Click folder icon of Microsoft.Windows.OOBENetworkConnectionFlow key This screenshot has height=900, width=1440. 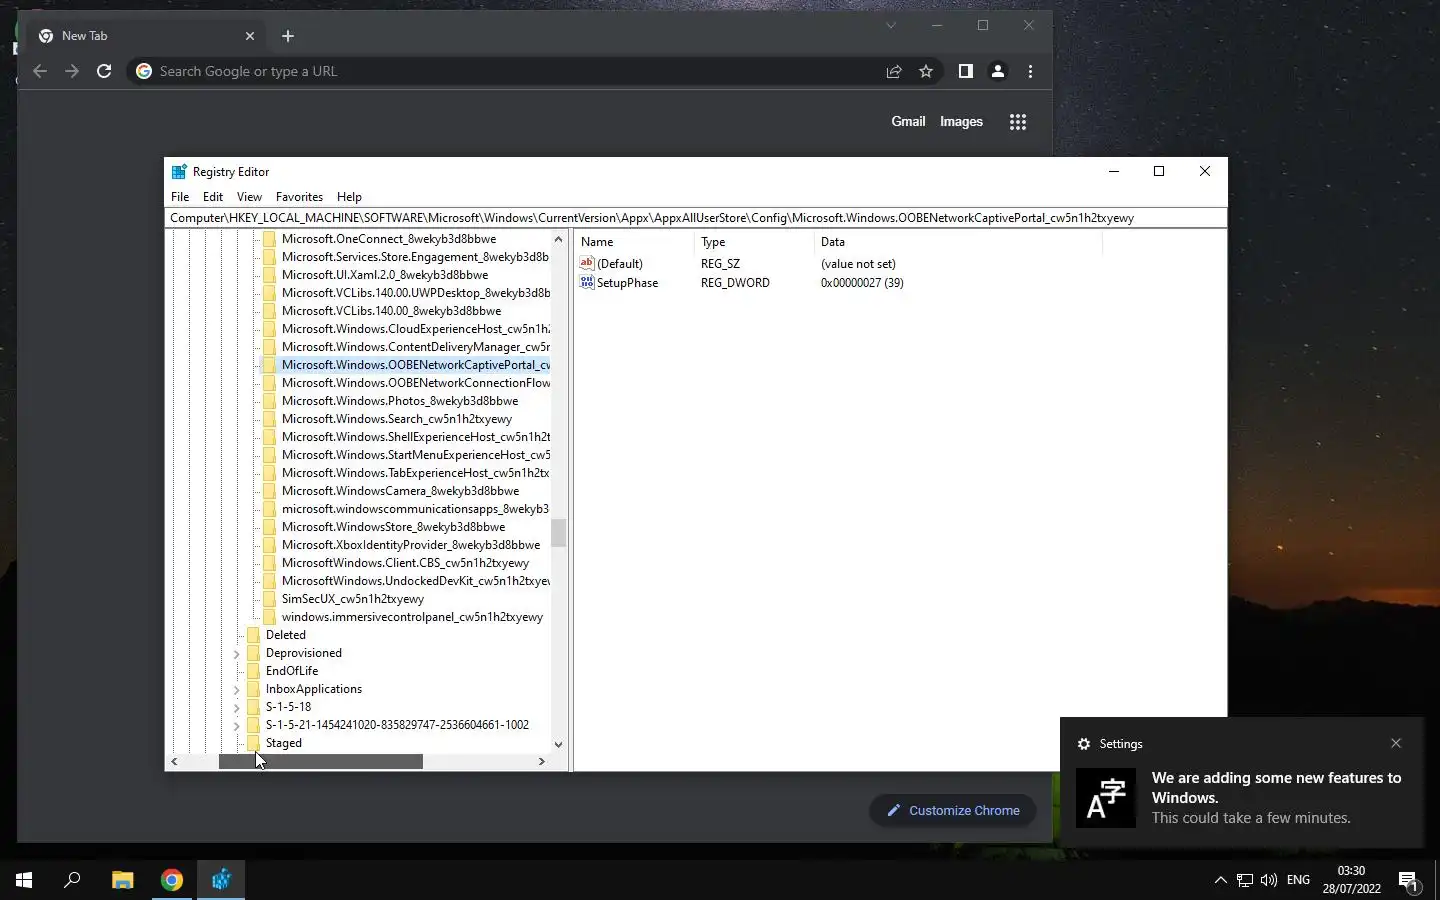pyautogui.click(x=269, y=383)
